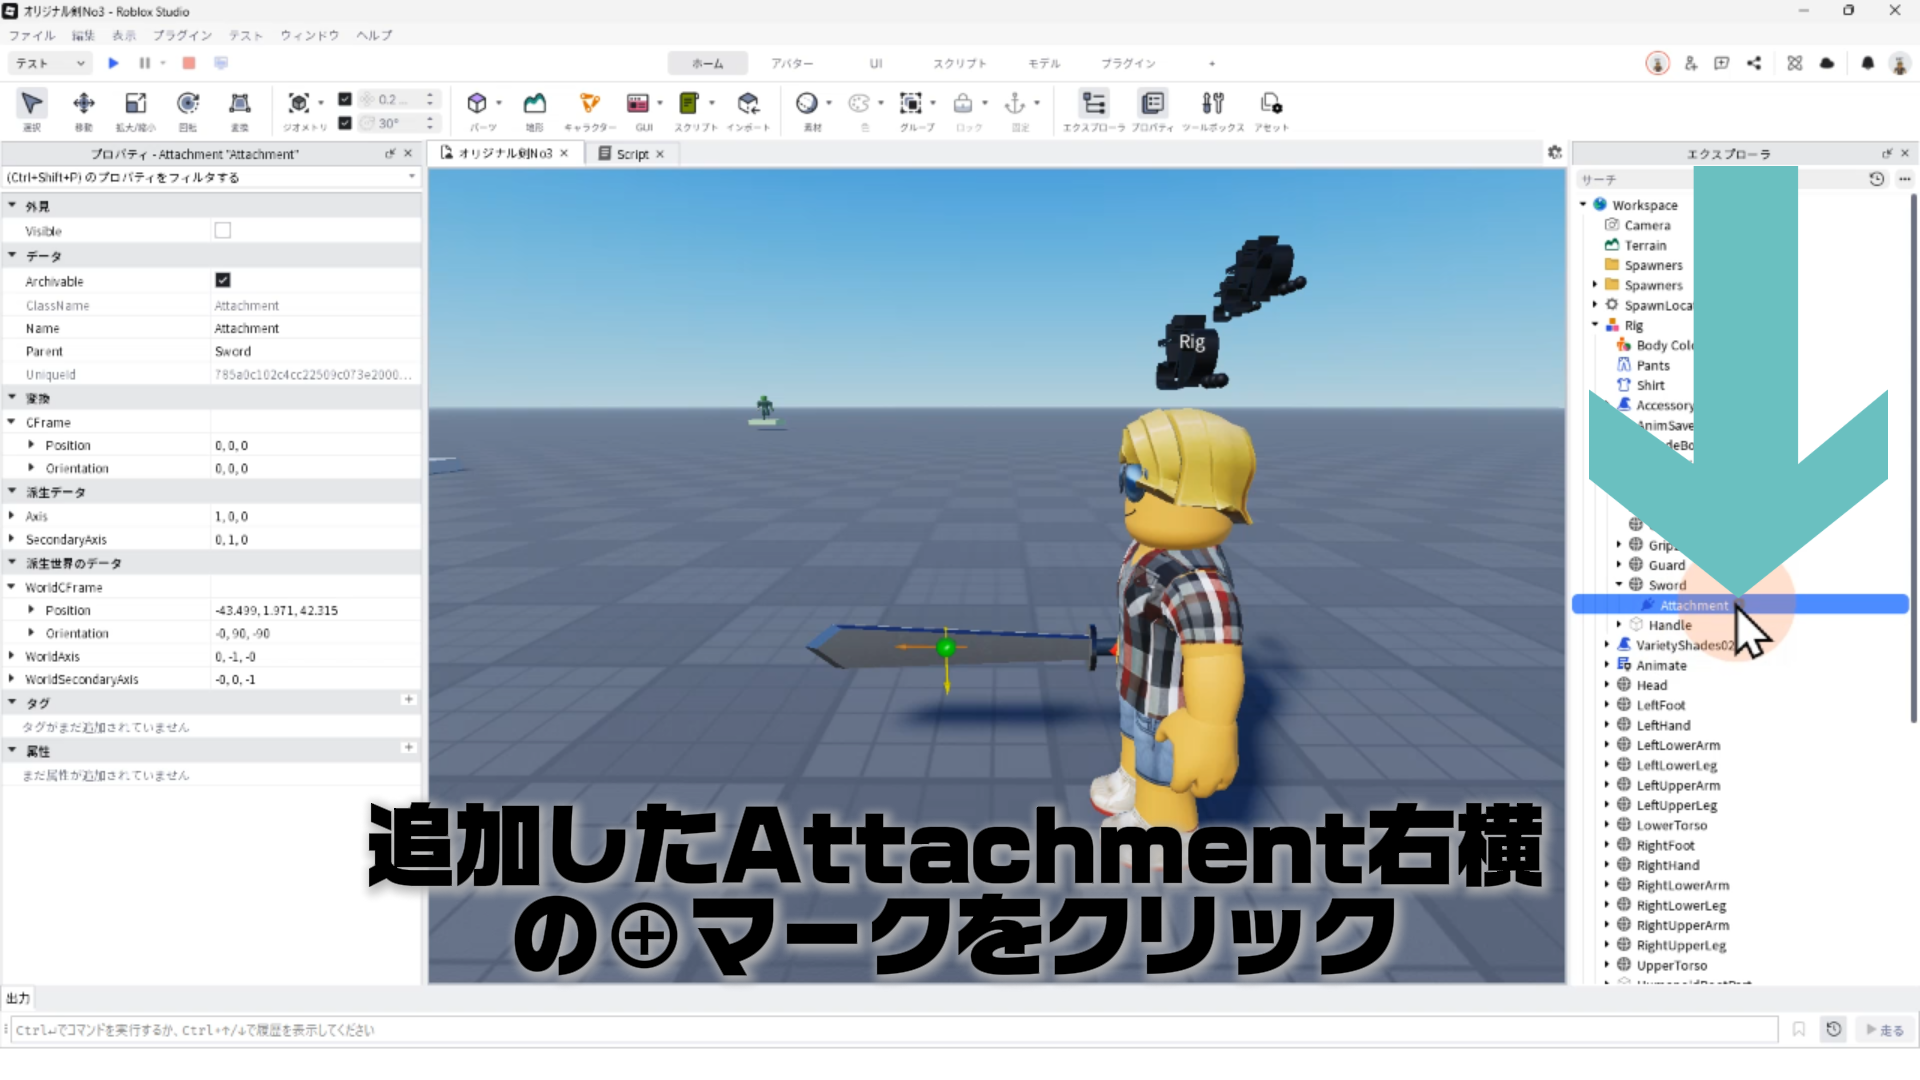Toggle the Explorer panel button

[x=1094, y=104]
